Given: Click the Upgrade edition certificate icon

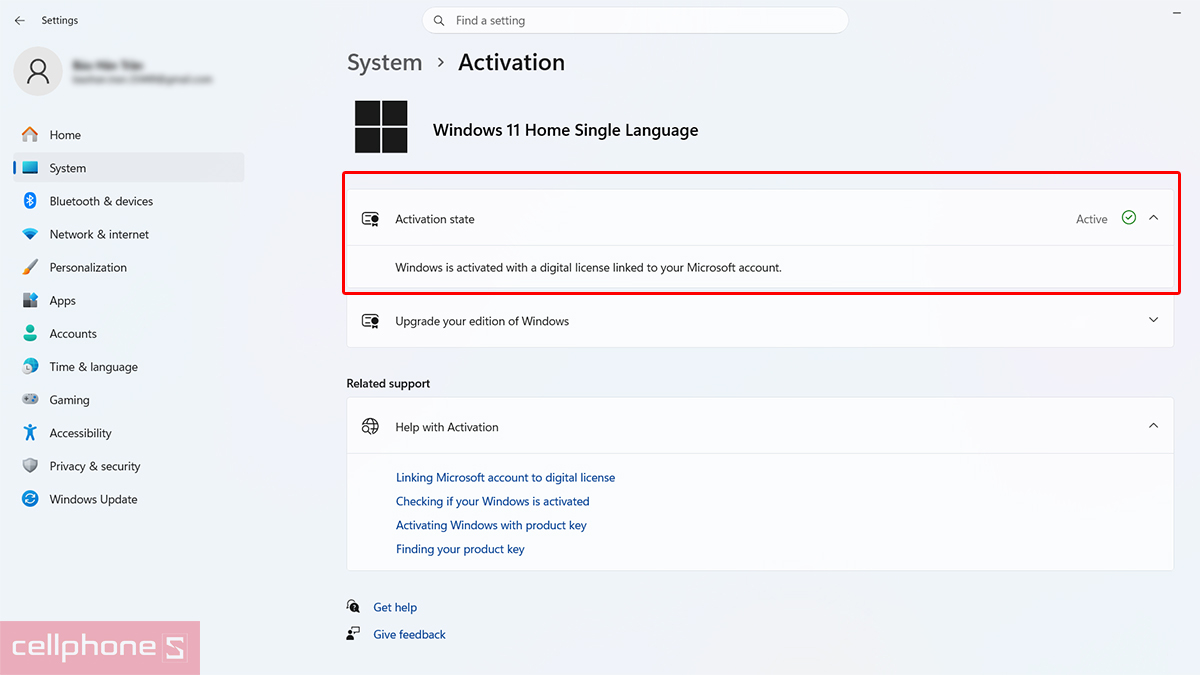Looking at the screenshot, I should point(371,321).
